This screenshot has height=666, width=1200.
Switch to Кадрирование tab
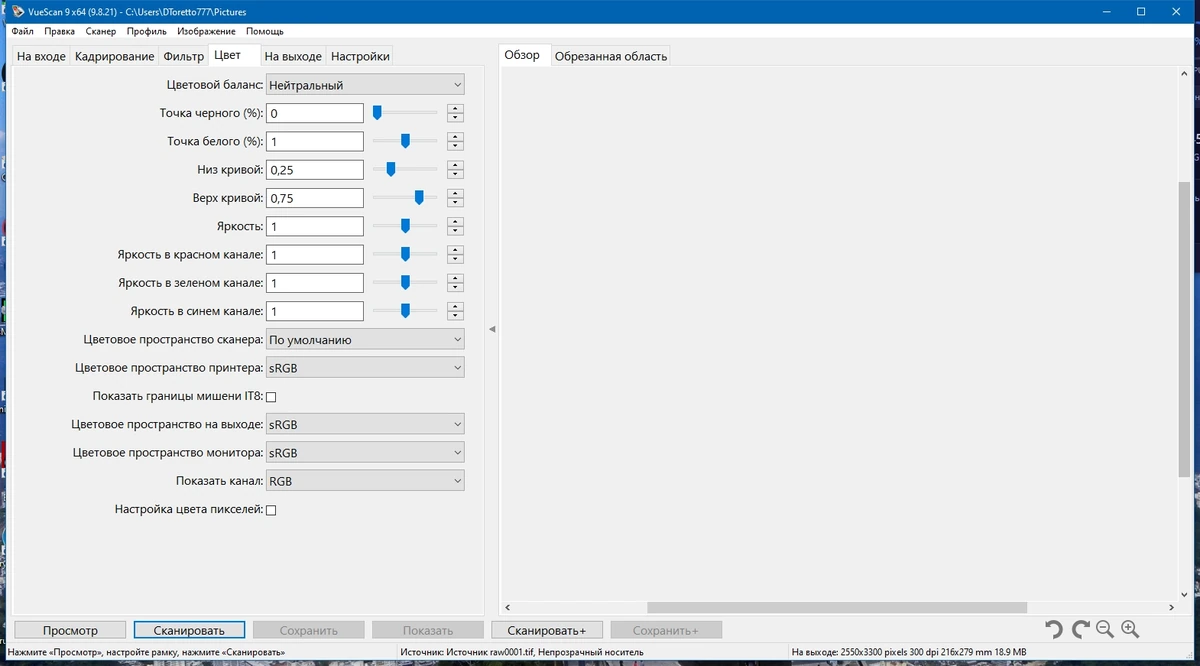[114, 57]
